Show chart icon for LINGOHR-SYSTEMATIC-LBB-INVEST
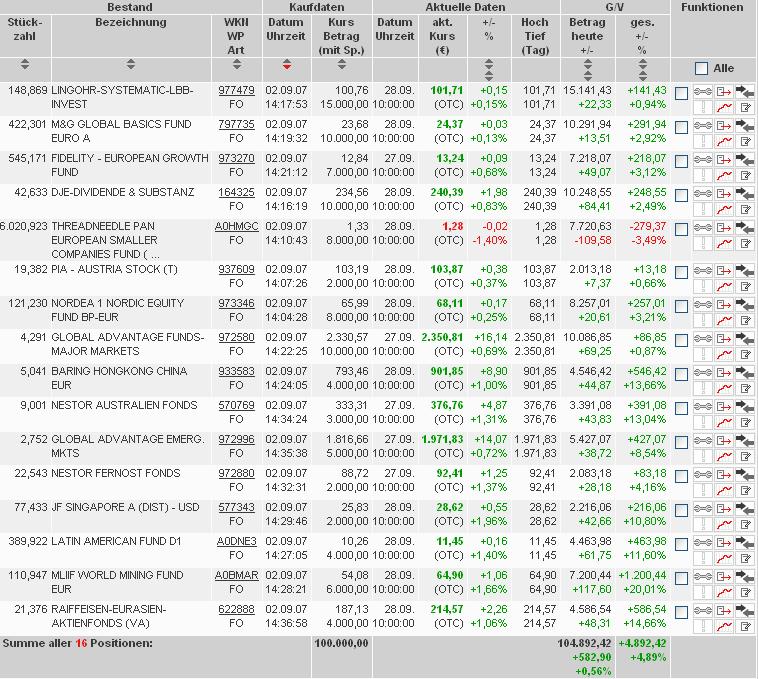758x679 pixels. [x=724, y=107]
